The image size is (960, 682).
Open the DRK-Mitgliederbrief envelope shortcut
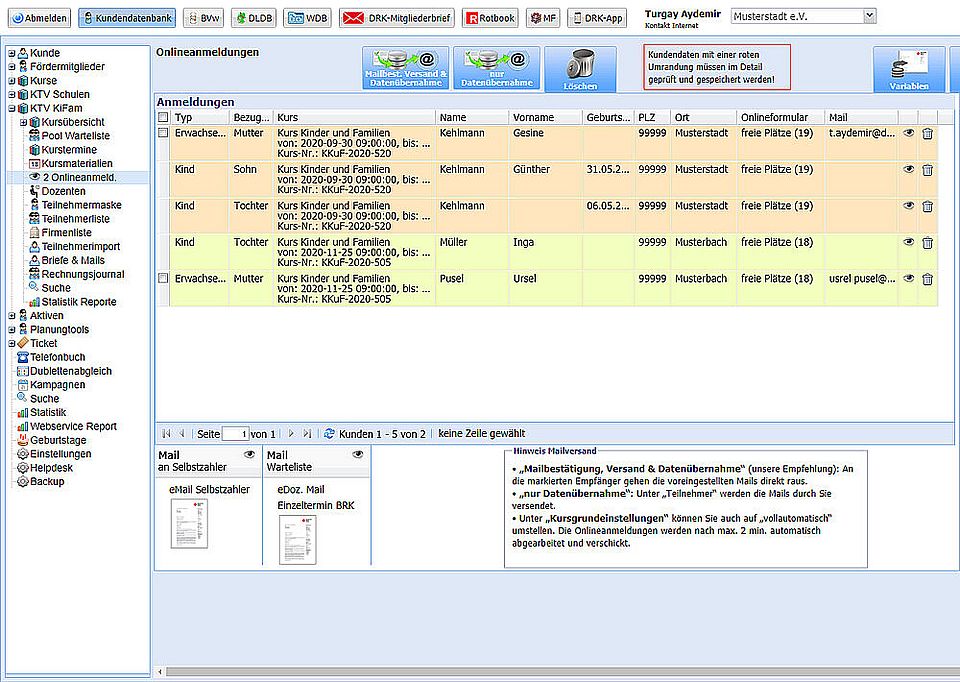(x=395, y=18)
